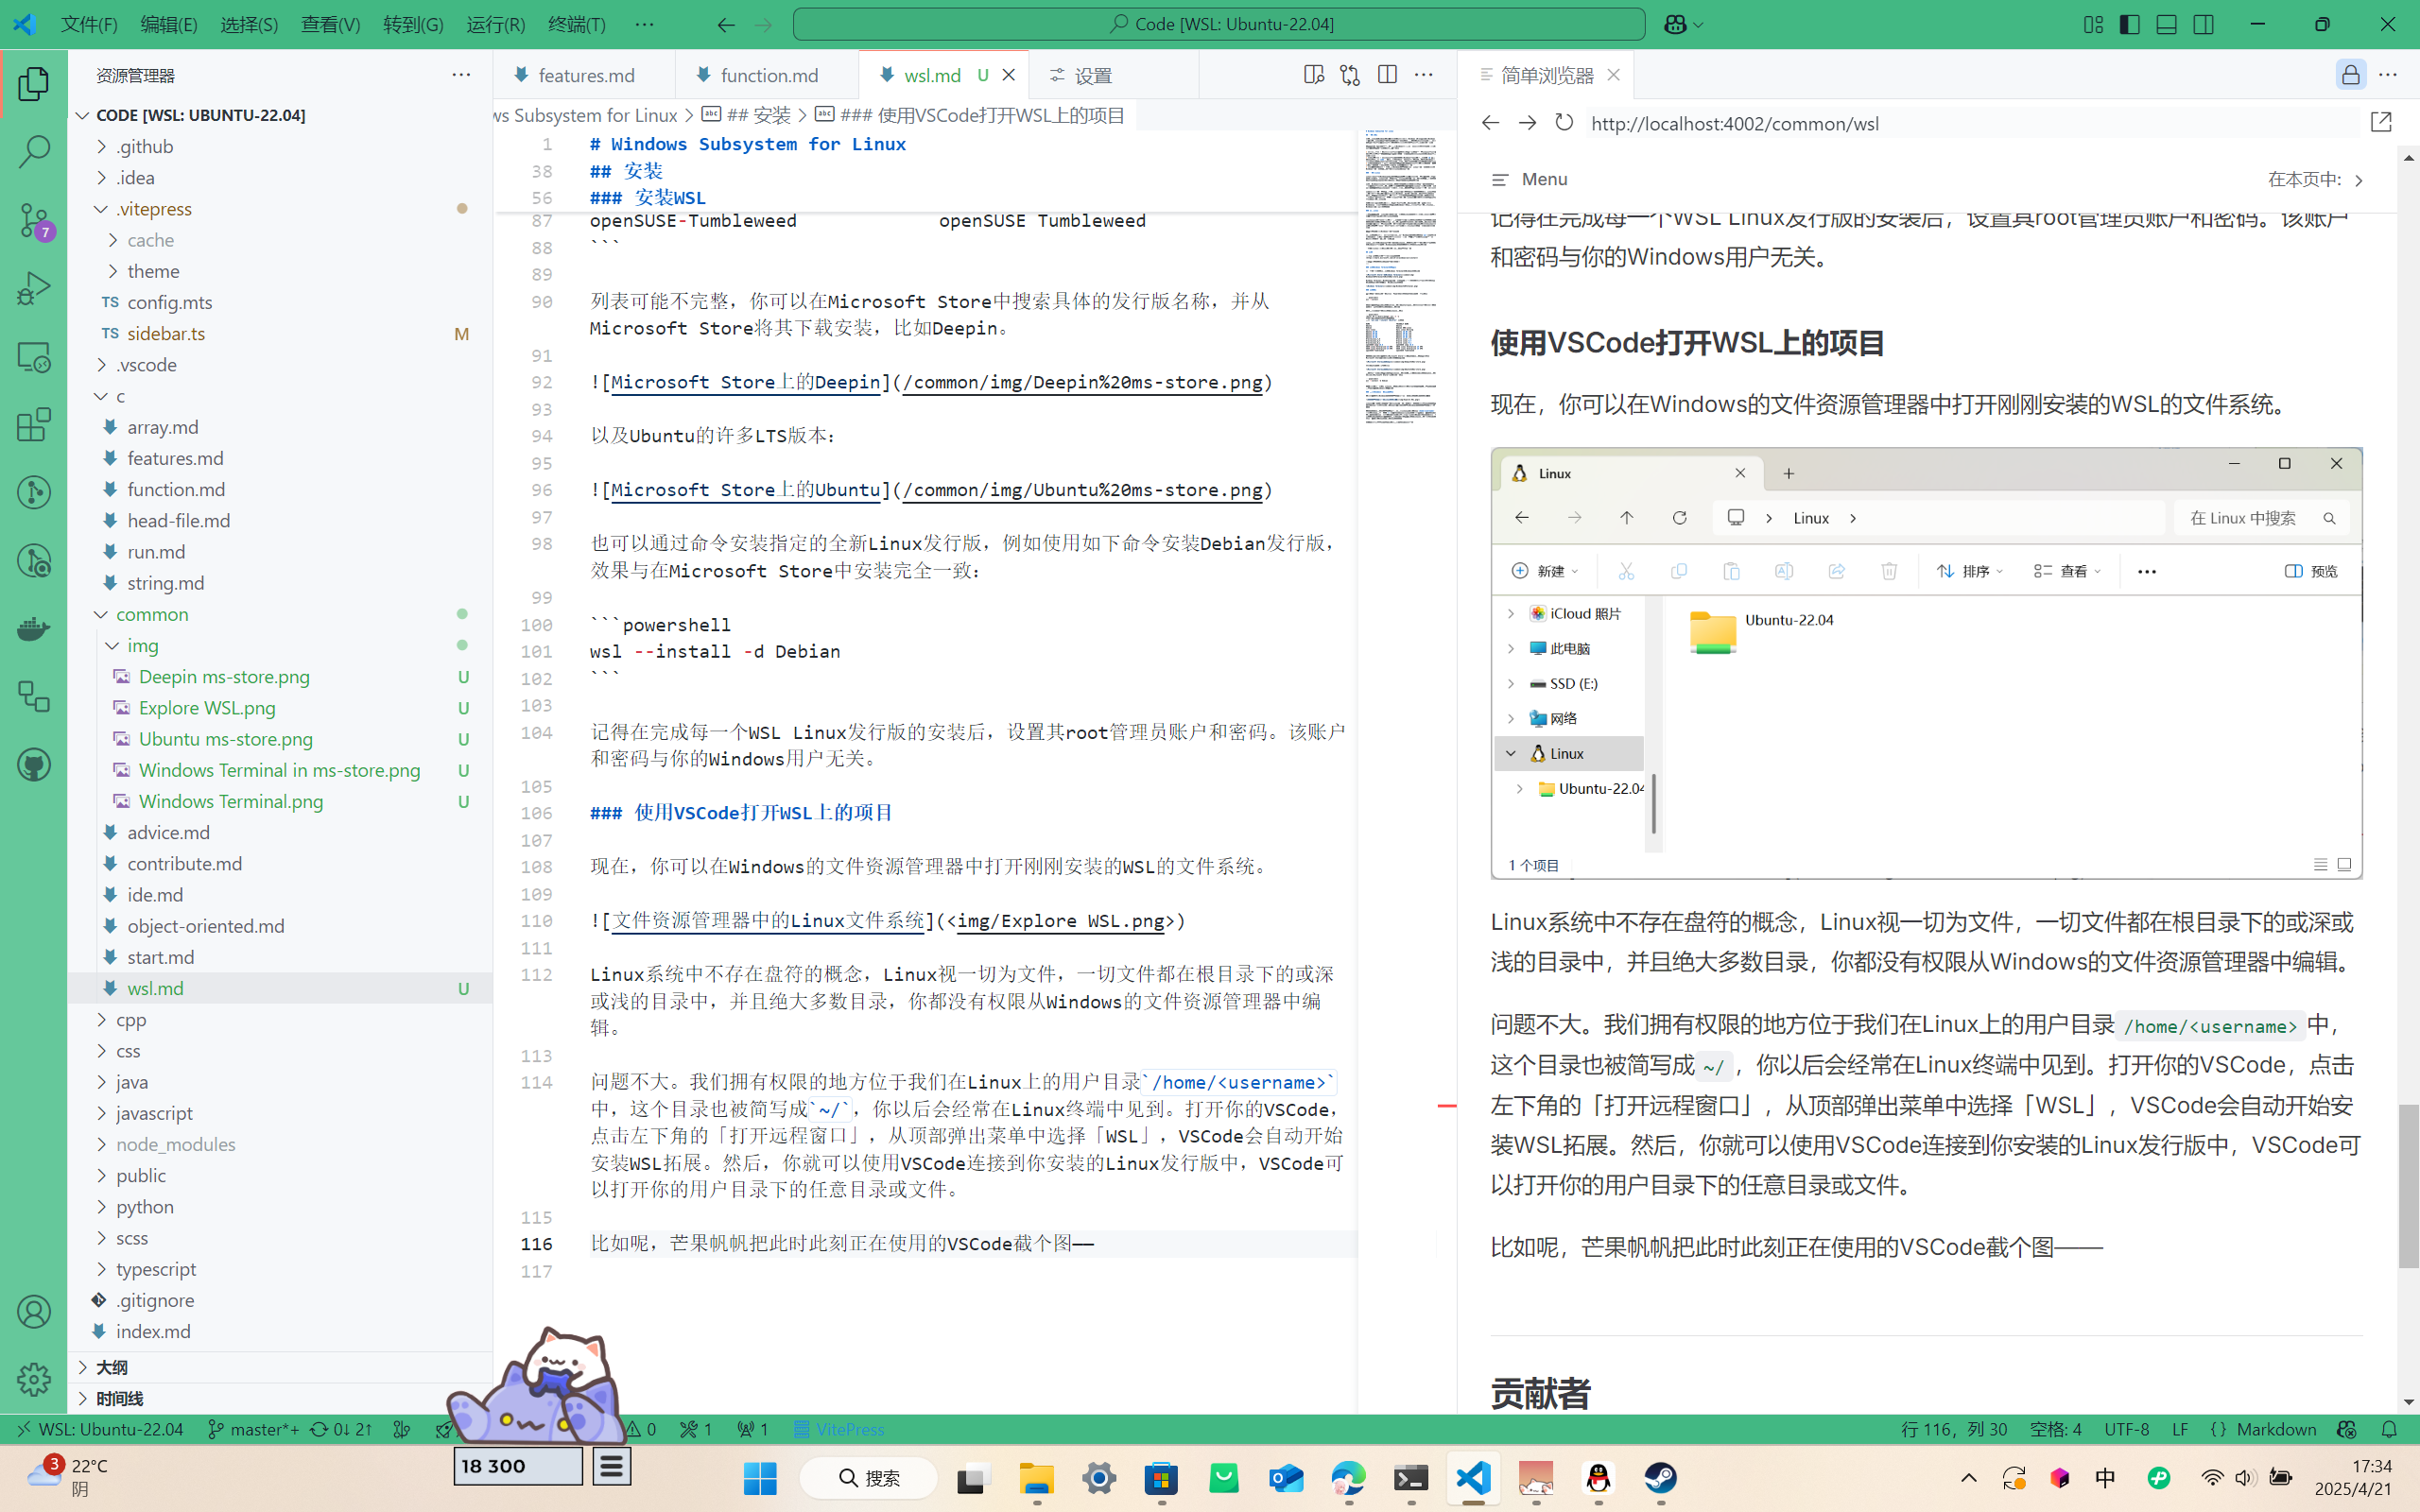Click the taskbar 搜索 search box
2420x1512 pixels.
click(x=868, y=1478)
